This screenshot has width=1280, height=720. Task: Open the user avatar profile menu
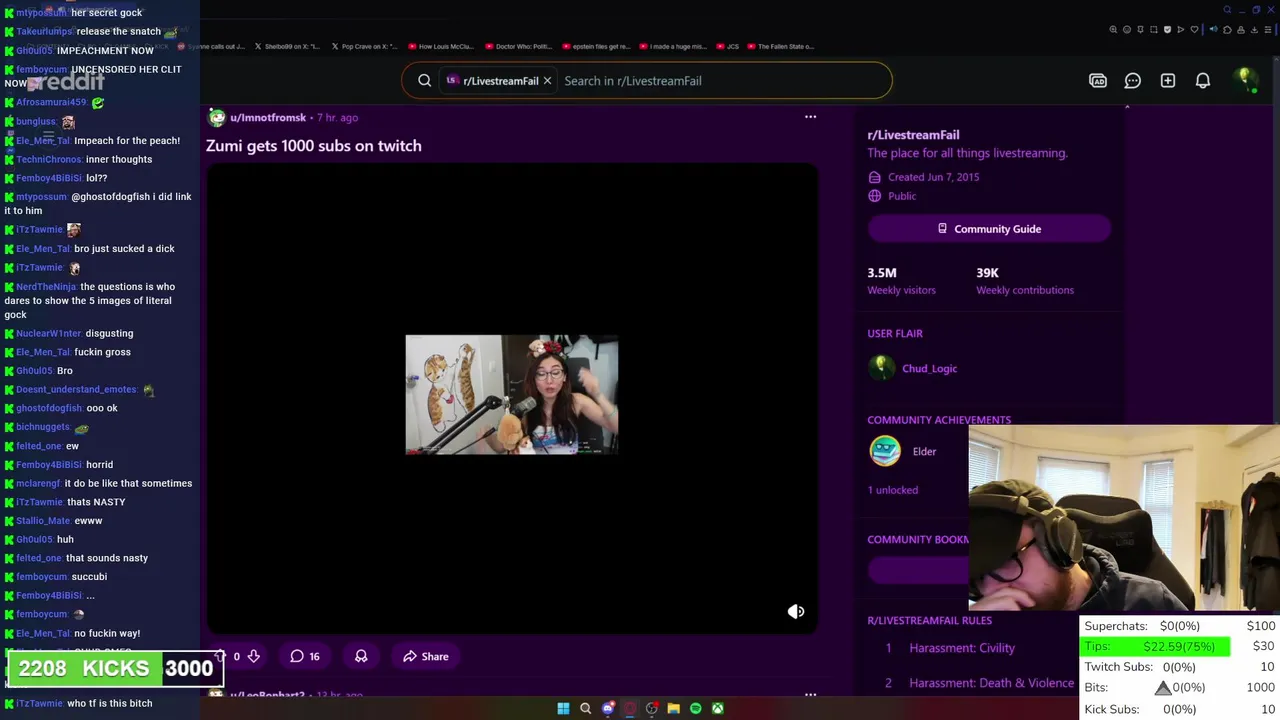tap(1245, 80)
